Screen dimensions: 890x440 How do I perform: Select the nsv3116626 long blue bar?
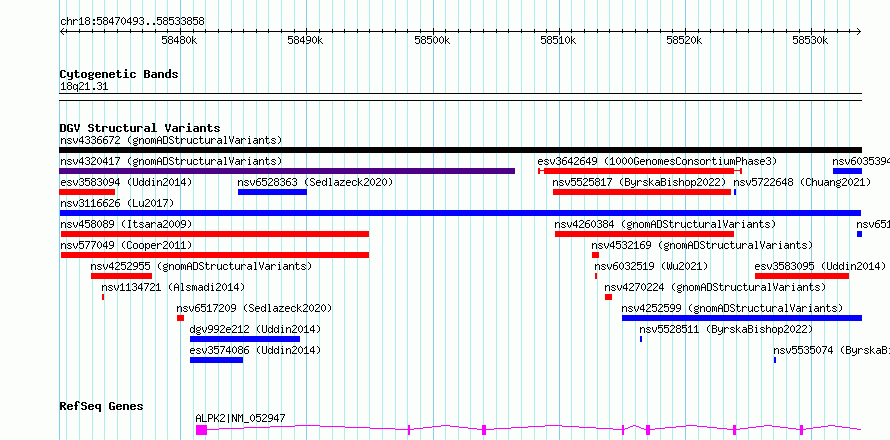pyautogui.click(x=460, y=213)
